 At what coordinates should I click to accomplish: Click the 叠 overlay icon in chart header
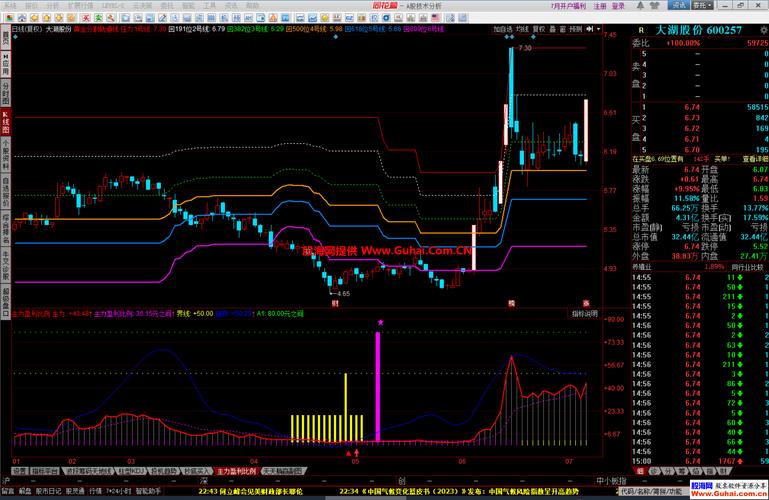pos(552,29)
